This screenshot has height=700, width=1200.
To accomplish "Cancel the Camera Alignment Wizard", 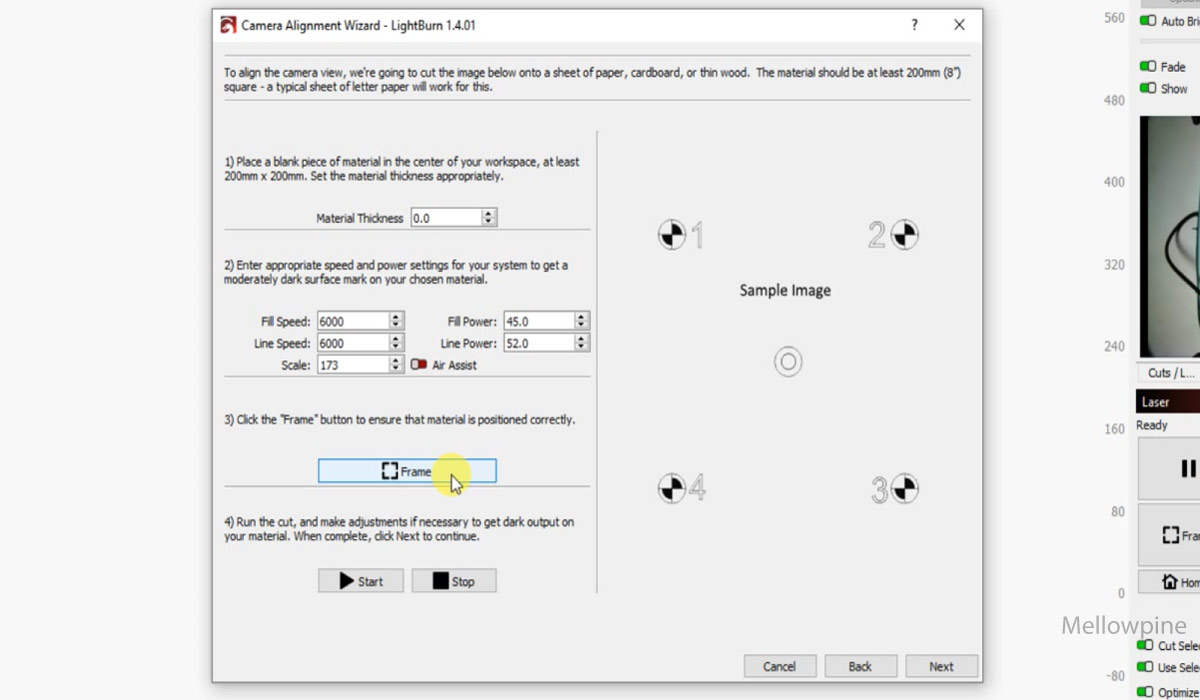I will [x=779, y=666].
